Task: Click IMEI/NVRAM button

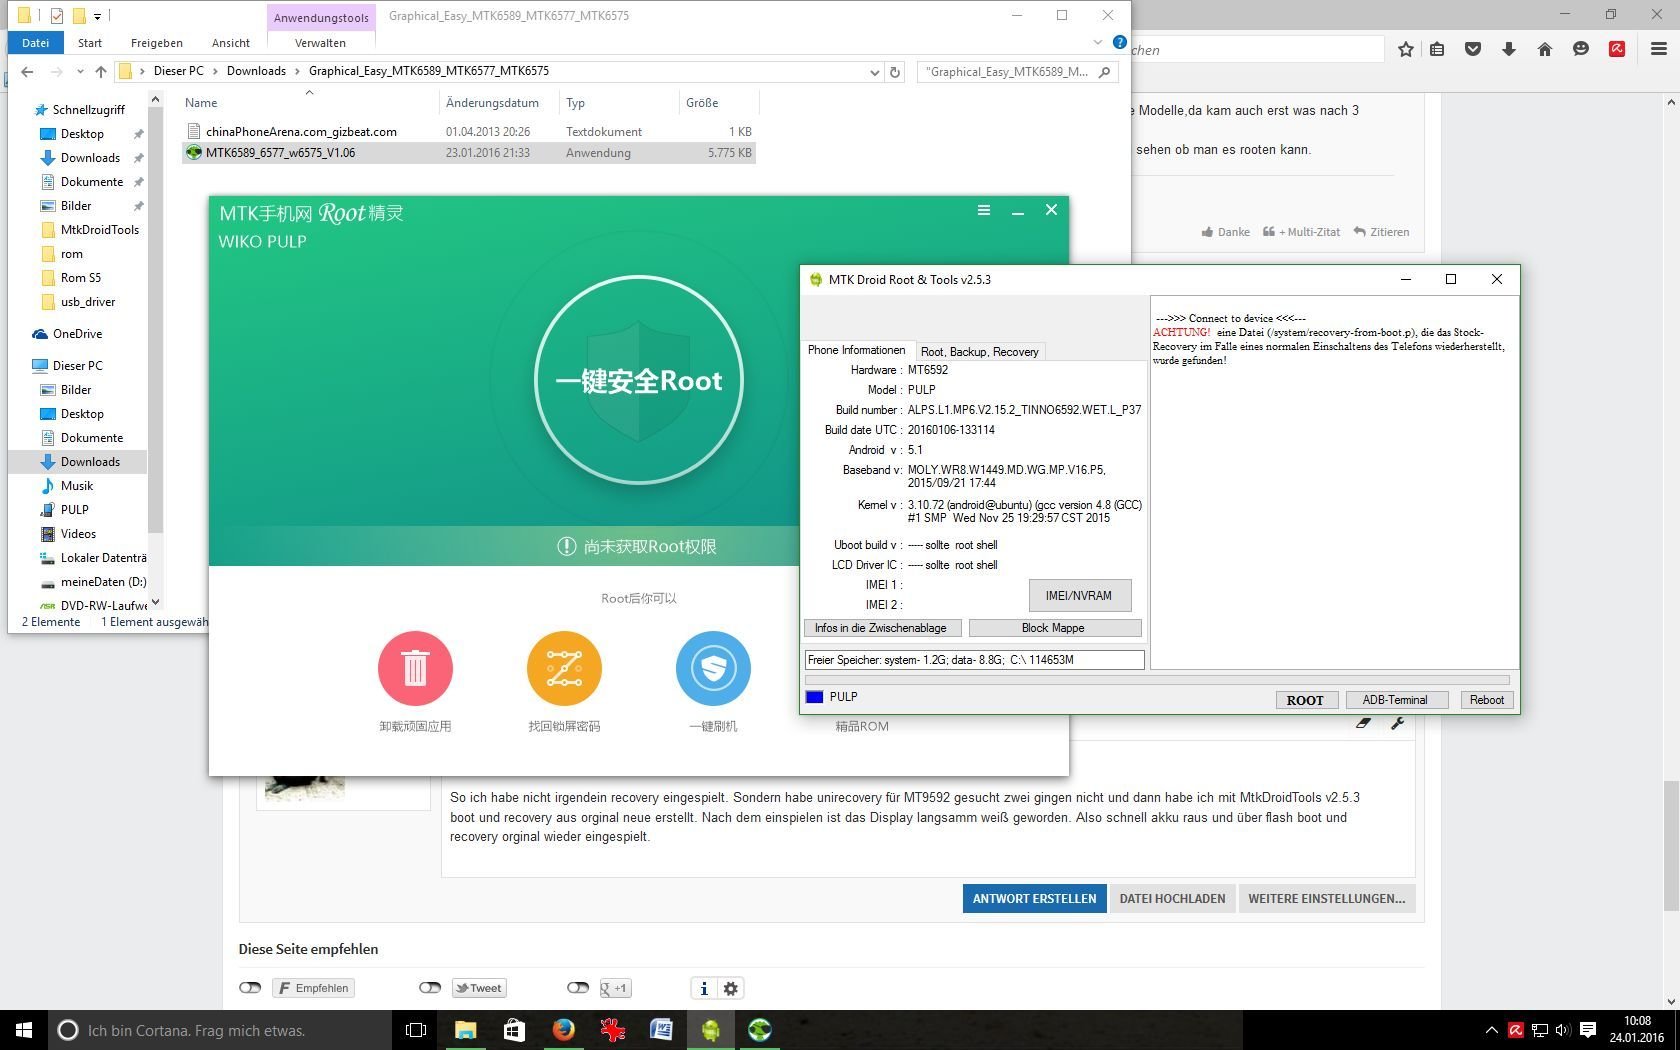Action: click(x=1079, y=595)
